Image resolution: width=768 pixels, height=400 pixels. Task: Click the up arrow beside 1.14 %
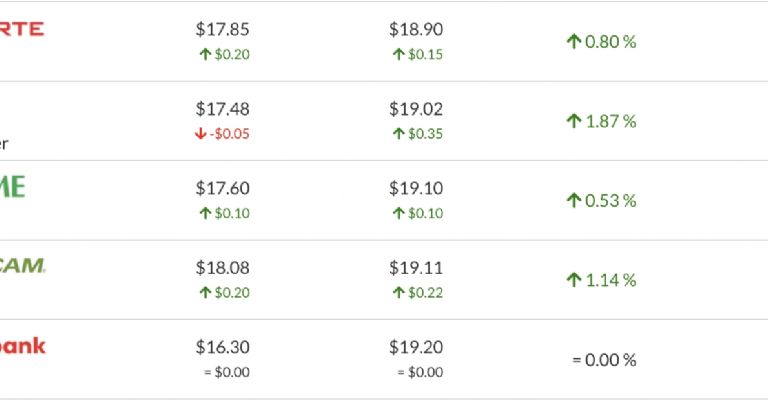[574, 280]
